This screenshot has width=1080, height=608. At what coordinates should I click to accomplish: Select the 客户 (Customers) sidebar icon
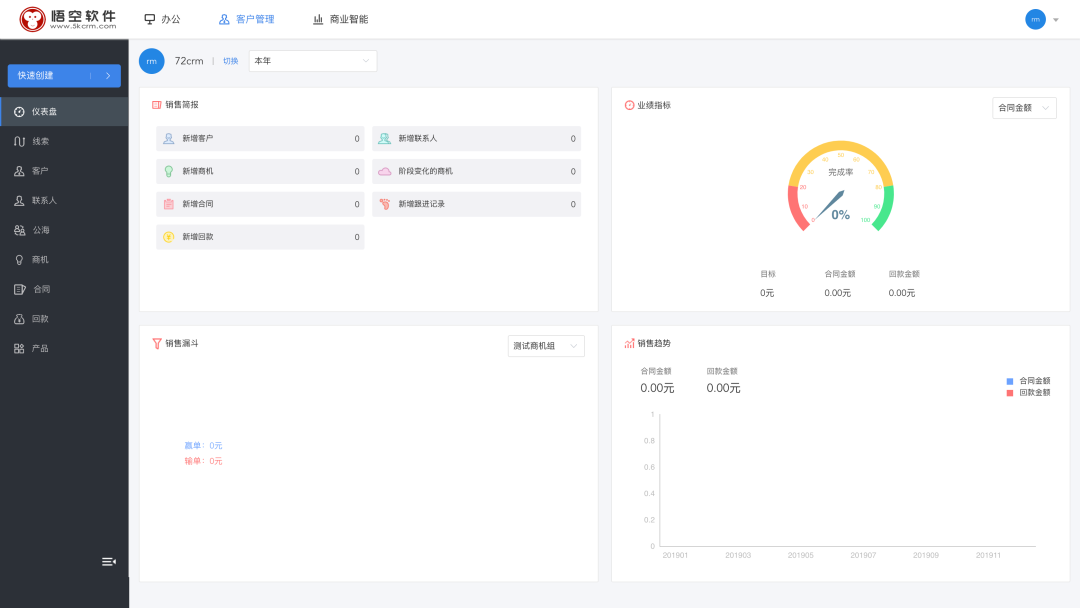click(40, 170)
